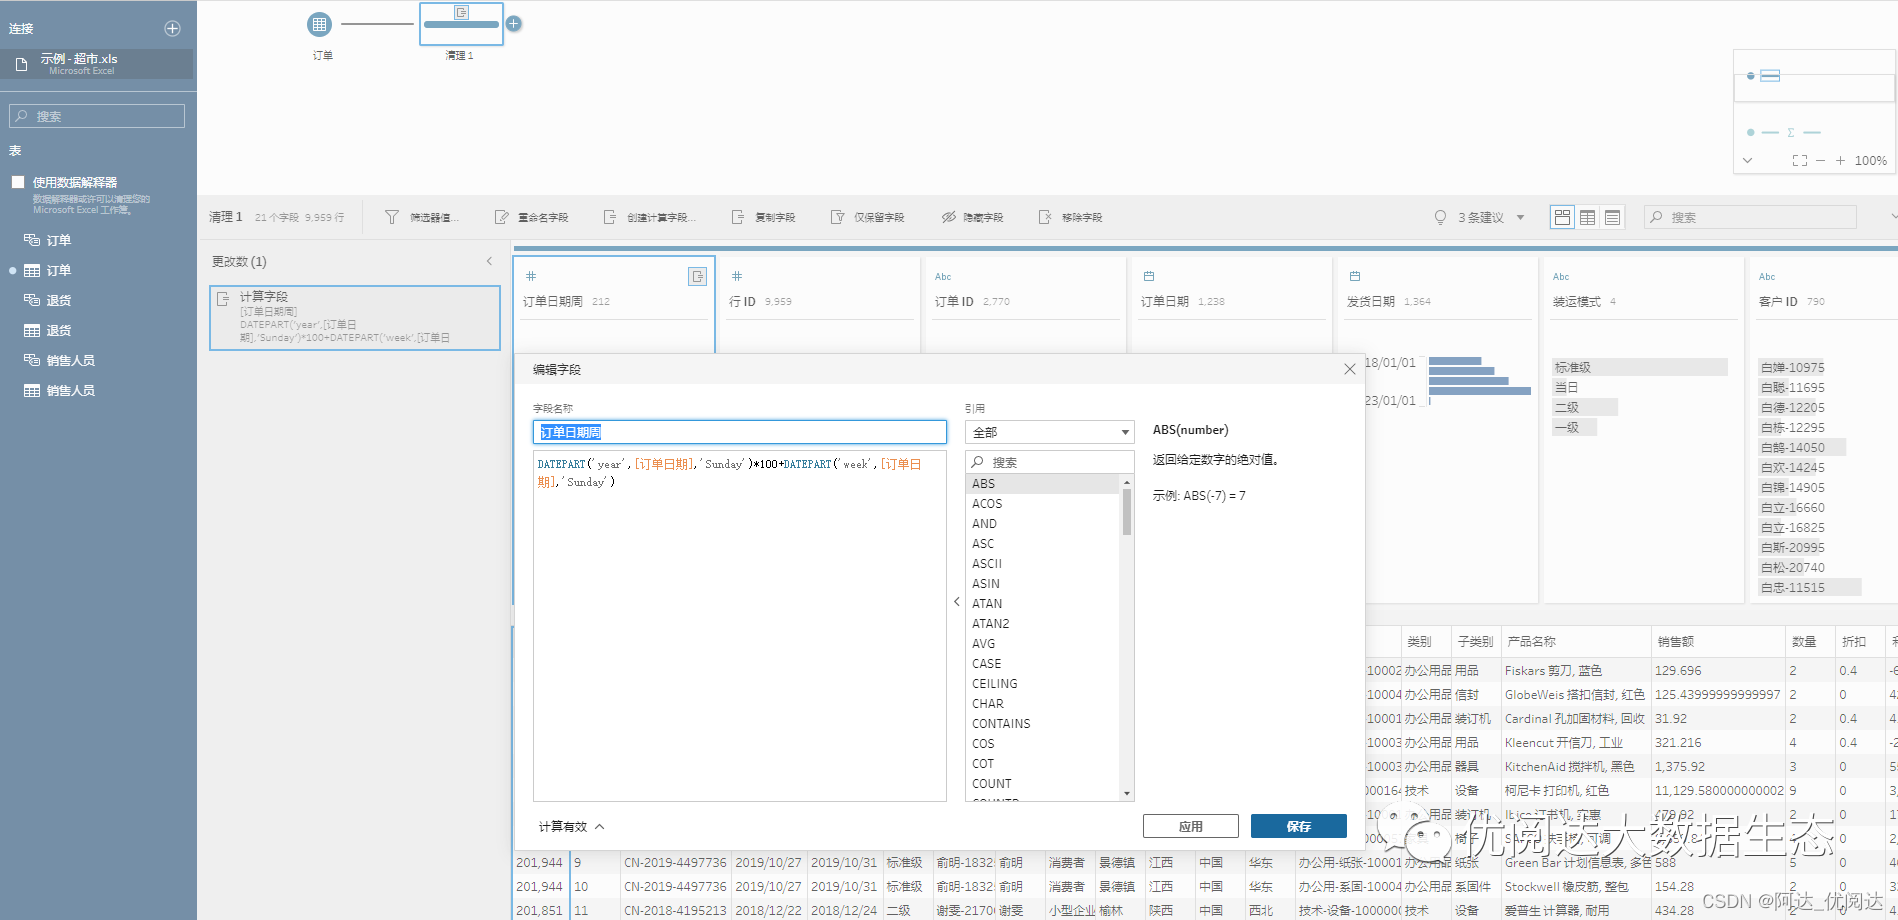The height and width of the screenshot is (920, 1898).
Task: Toggle 使用数据解释器 checkbox
Action: tap(18, 182)
